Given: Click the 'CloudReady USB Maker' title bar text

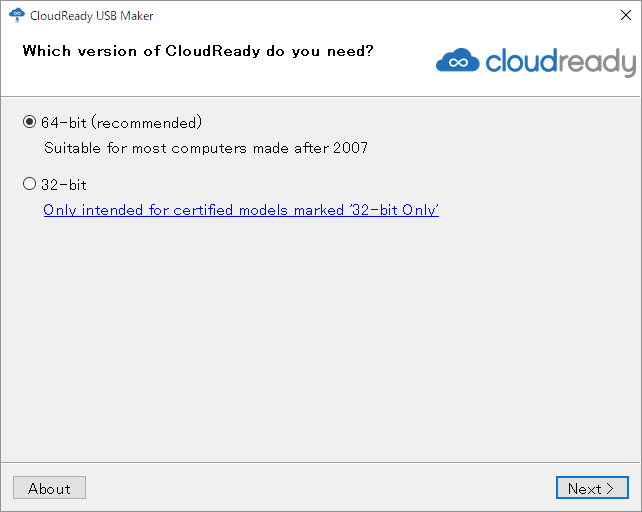Looking at the screenshot, I should tap(91, 16).
